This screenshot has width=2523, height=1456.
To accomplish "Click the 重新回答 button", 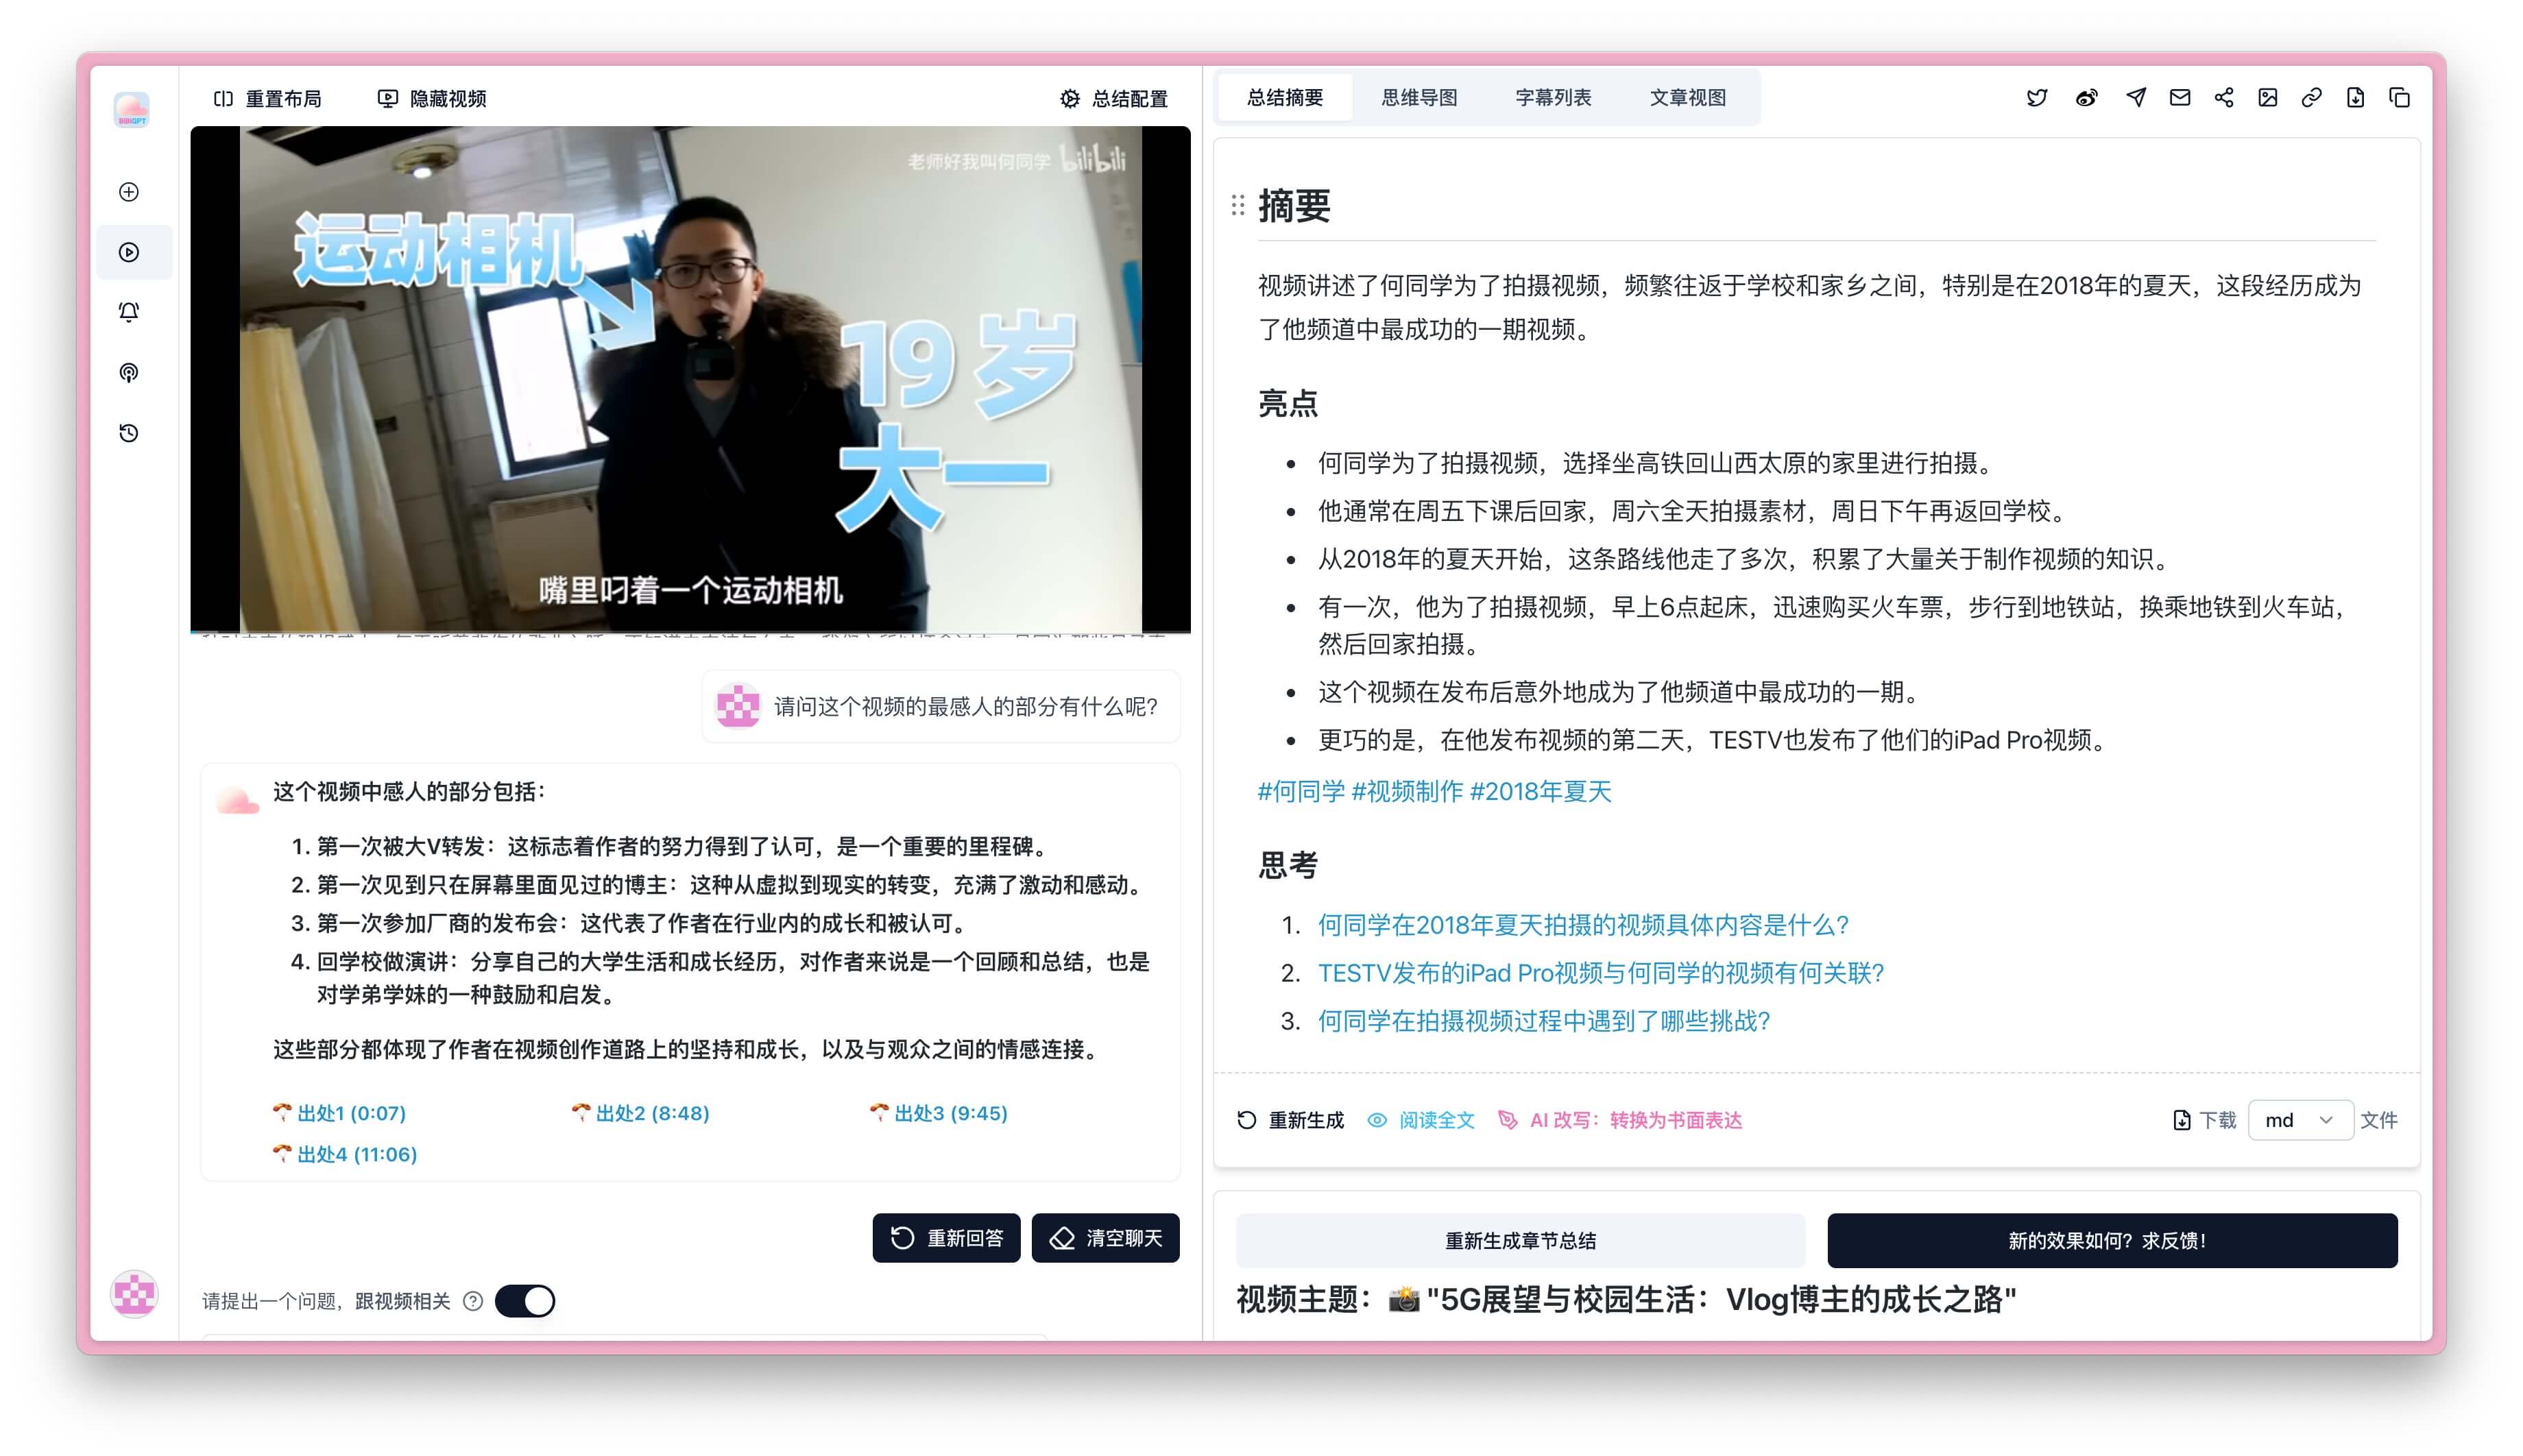I will (946, 1238).
